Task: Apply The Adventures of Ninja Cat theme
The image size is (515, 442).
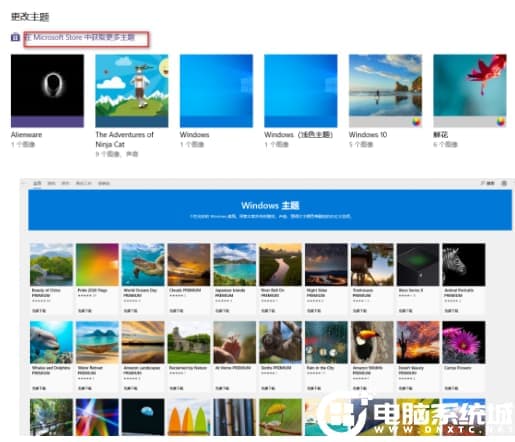Action: (132, 91)
